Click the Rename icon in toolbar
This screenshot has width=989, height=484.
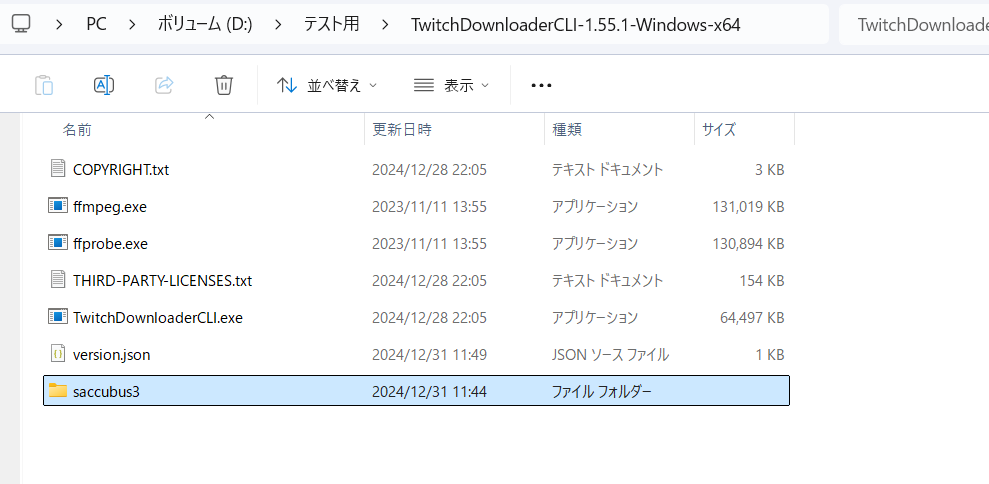pyautogui.click(x=104, y=85)
